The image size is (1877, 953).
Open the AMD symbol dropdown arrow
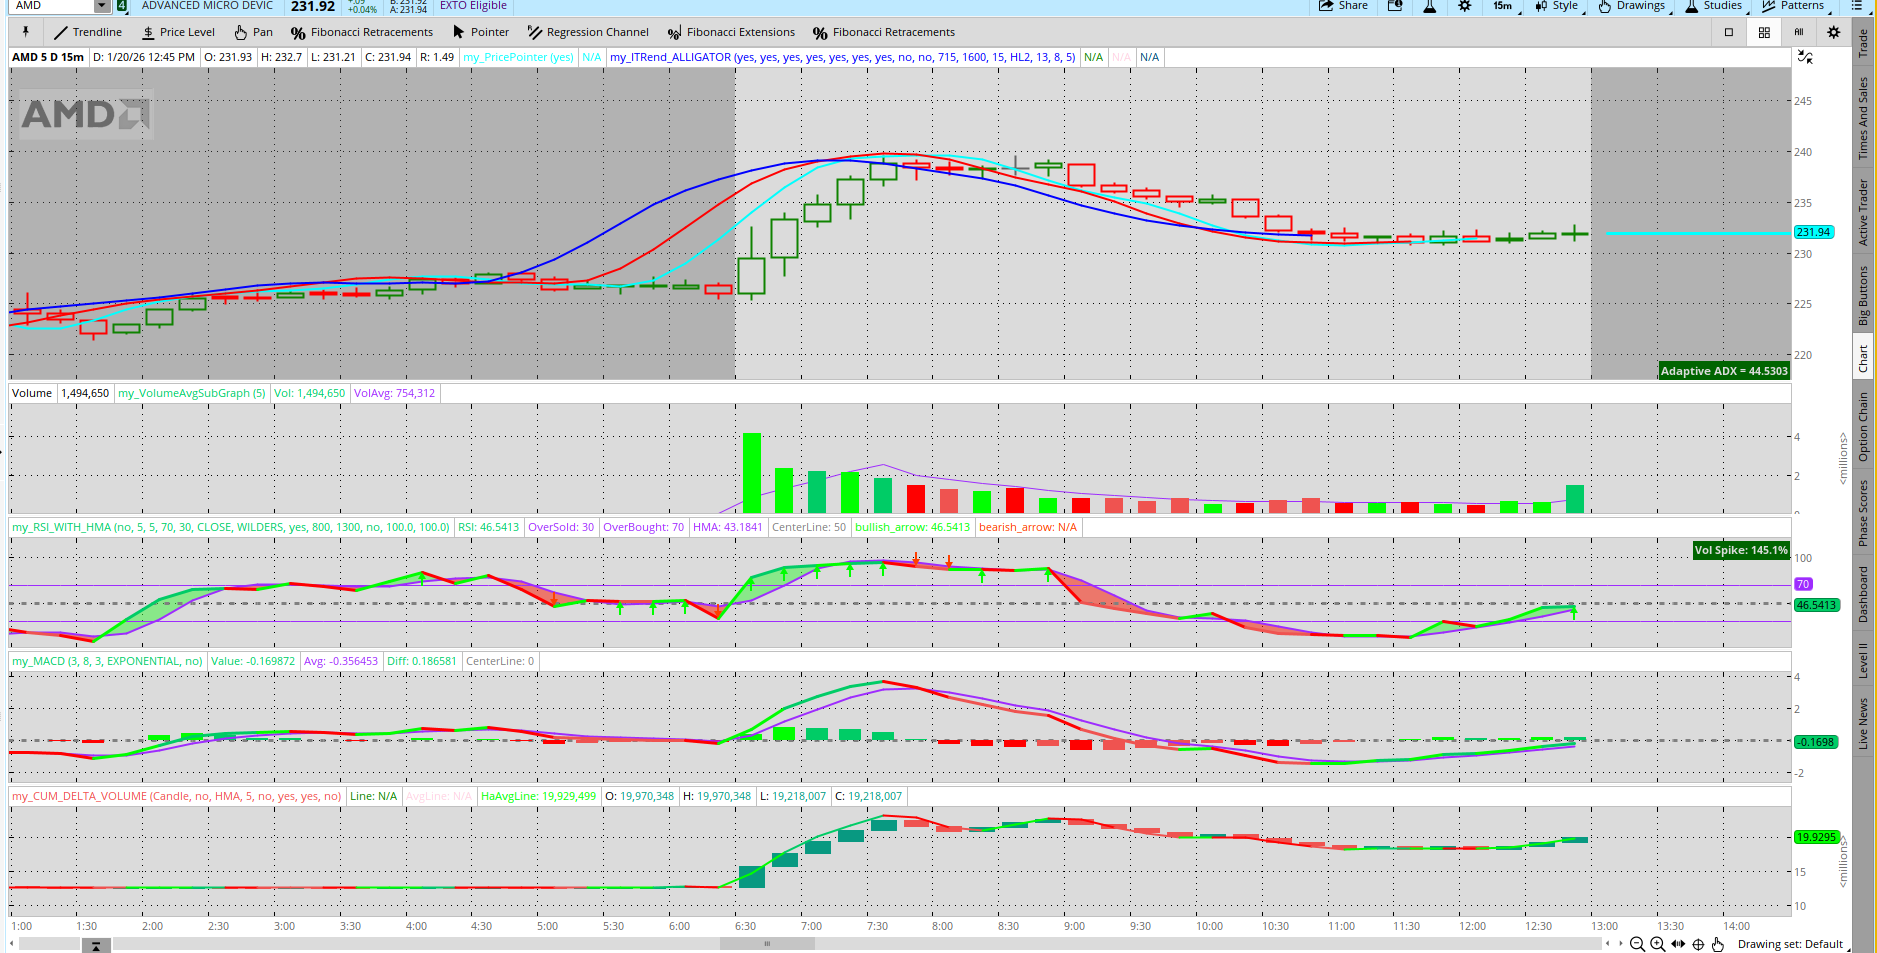click(101, 6)
